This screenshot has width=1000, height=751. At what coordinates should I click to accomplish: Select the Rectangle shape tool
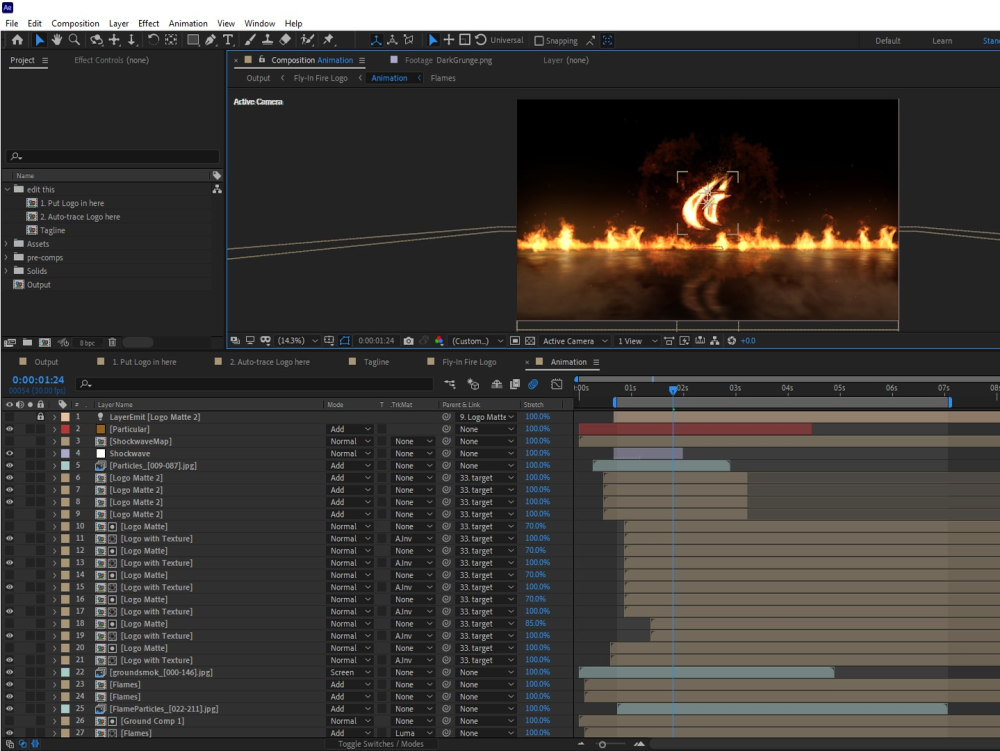click(x=193, y=40)
